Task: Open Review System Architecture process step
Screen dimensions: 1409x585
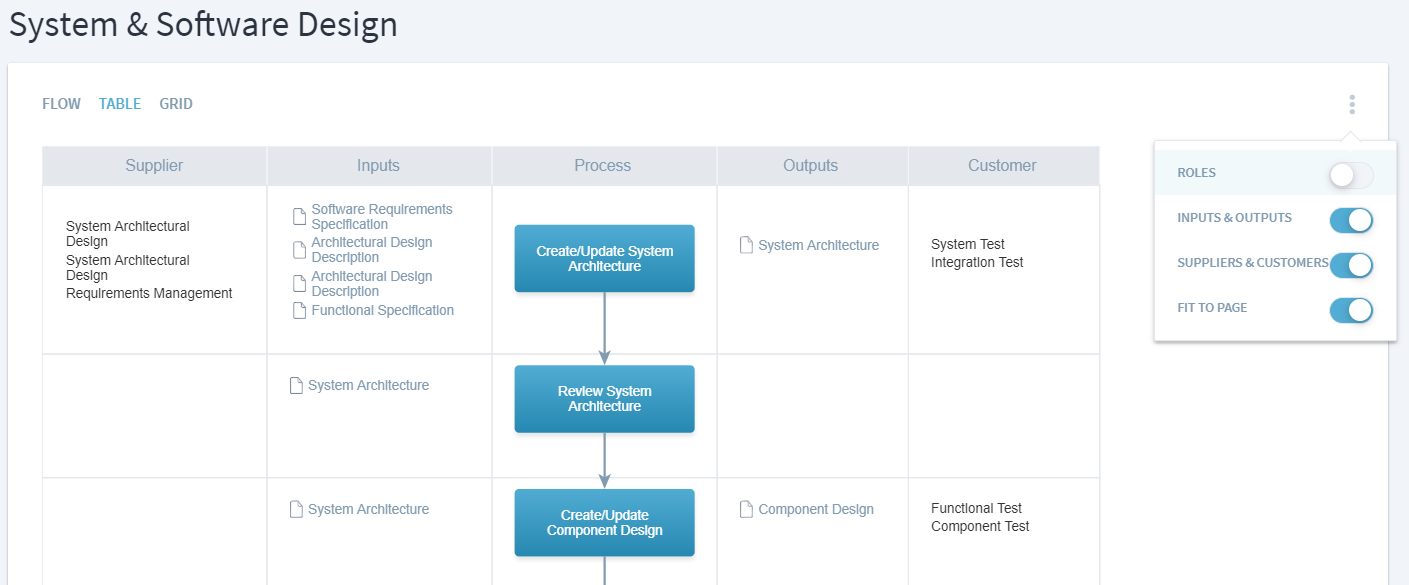Action: [x=604, y=399]
